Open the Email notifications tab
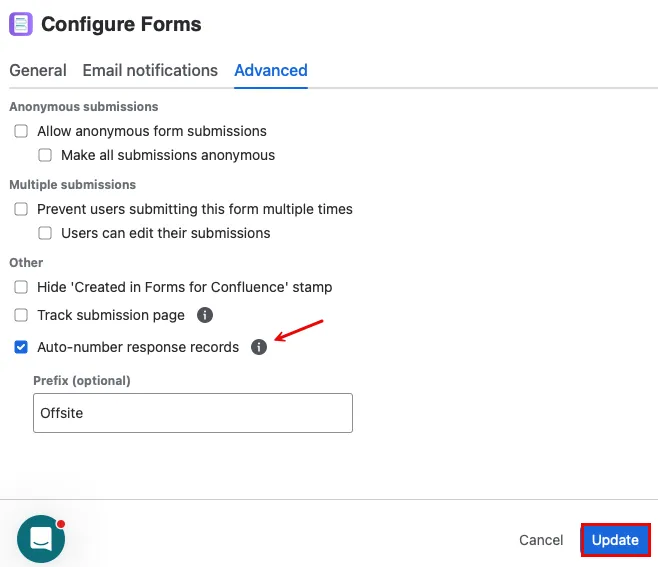The width and height of the screenshot is (658, 567). (x=150, y=71)
